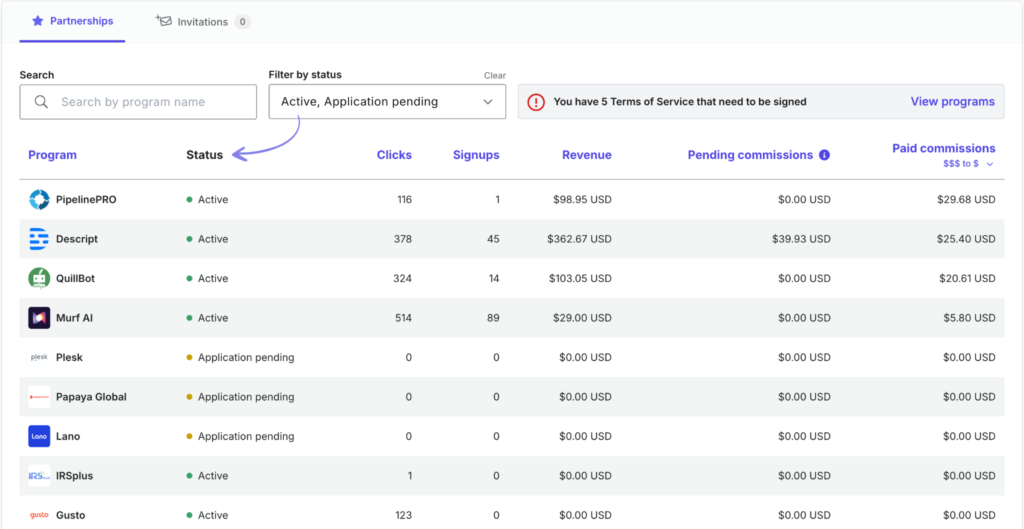The width and height of the screenshot is (1024, 529).
Task: Open the Partnerships tab
Action: [x=72, y=22]
